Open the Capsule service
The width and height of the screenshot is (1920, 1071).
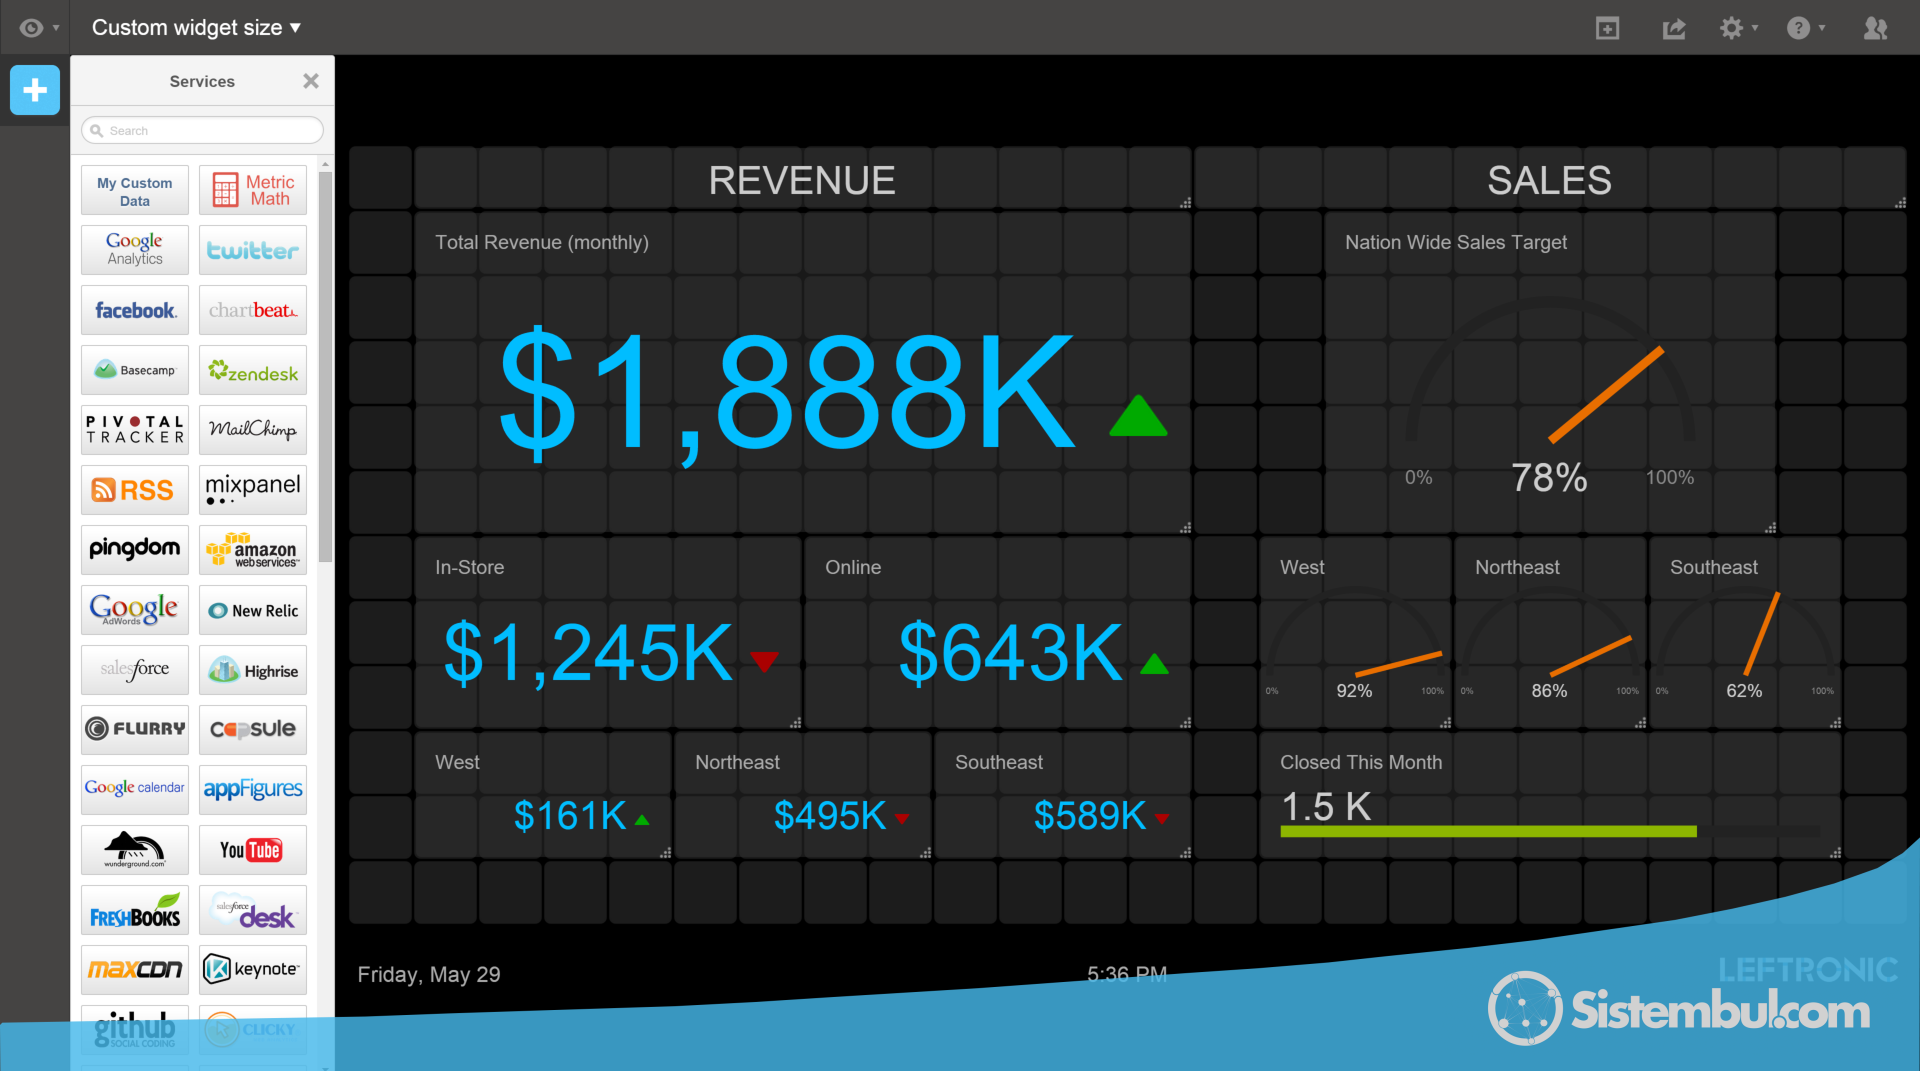pyautogui.click(x=253, y=730)
